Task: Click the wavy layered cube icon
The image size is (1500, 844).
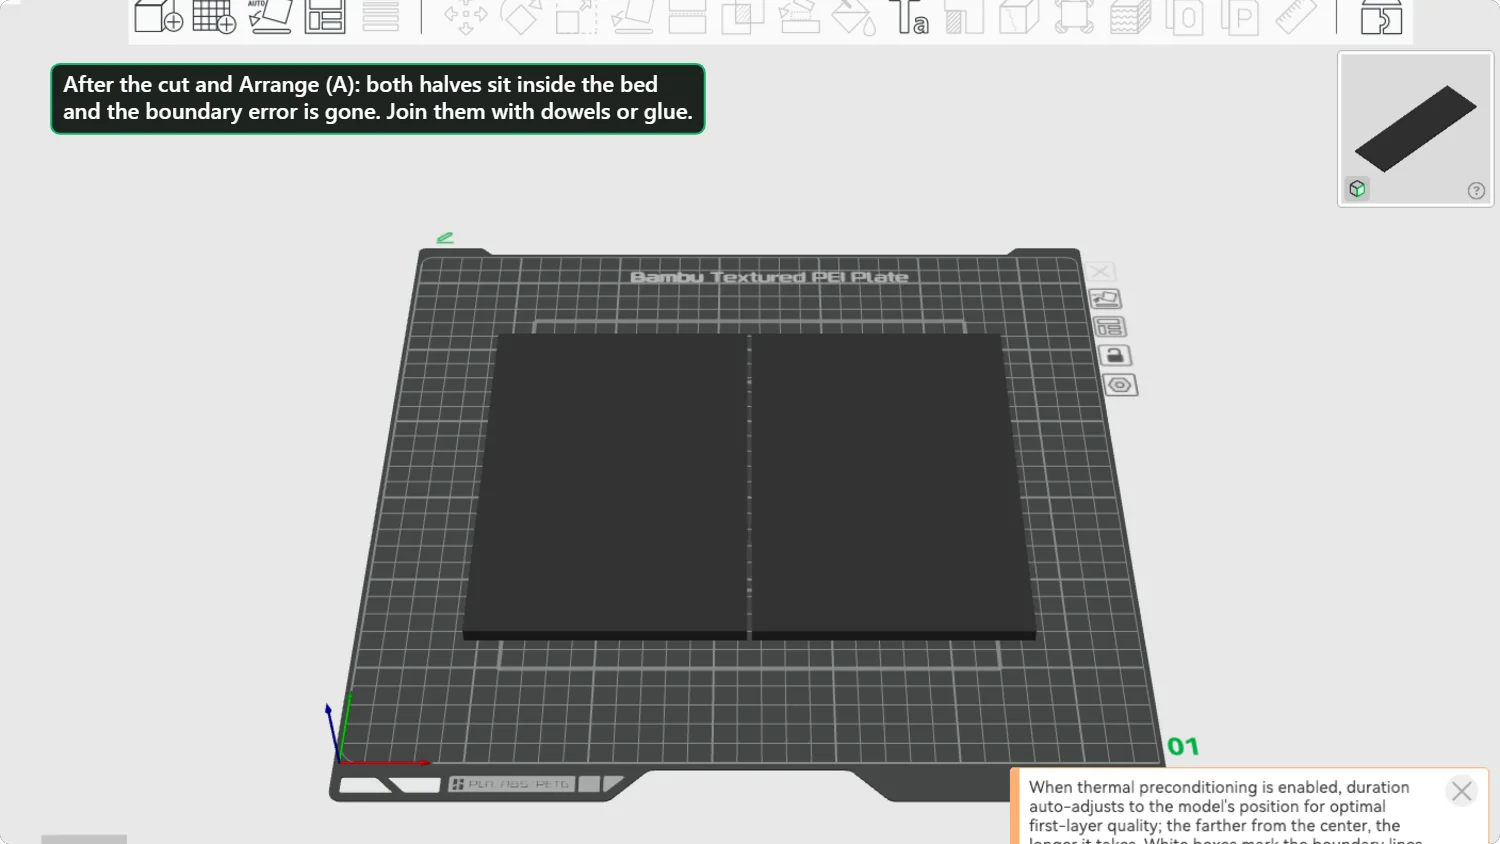Action: coord(1130,17)
